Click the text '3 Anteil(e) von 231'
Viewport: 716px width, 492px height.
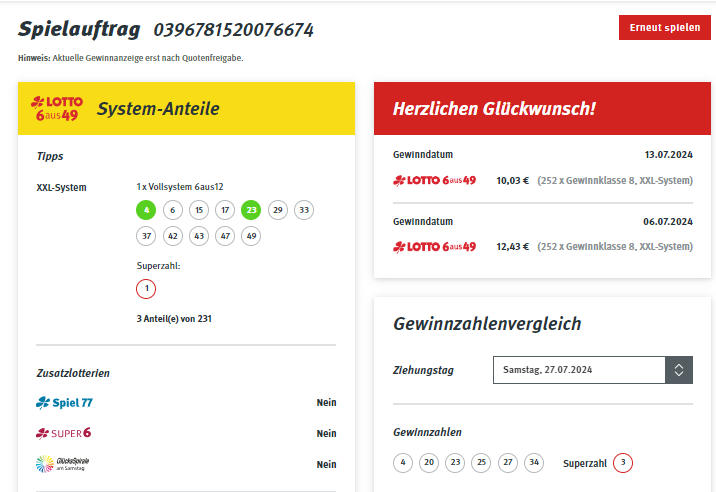174,319
